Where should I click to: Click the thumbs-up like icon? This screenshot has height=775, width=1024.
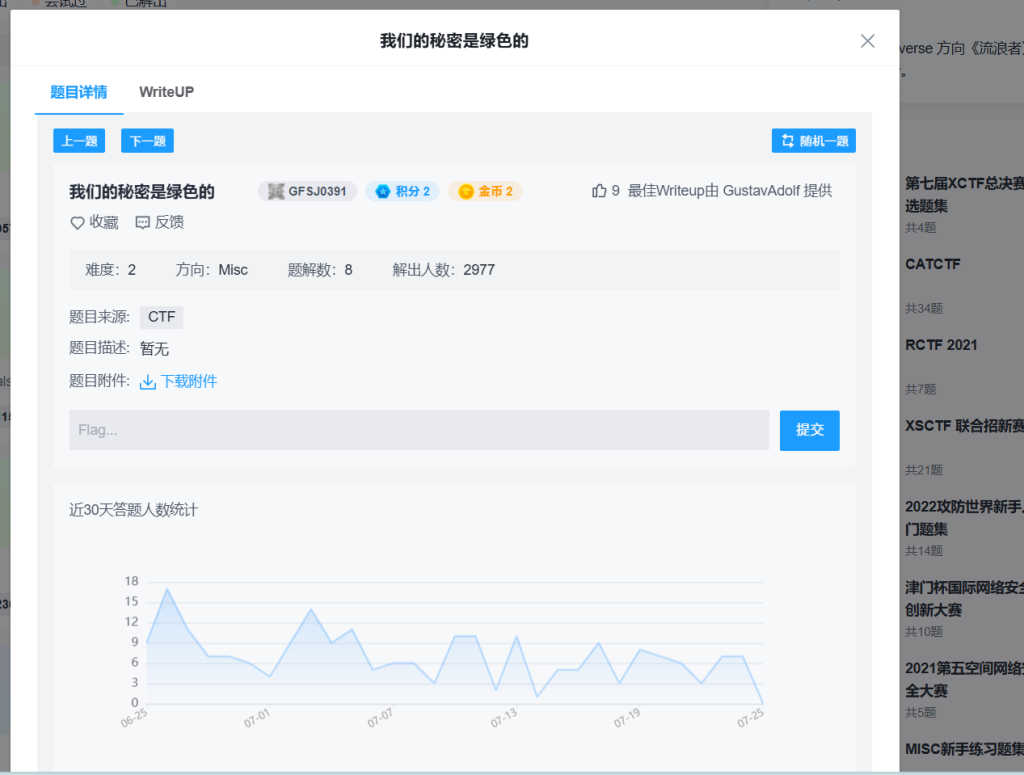coord(600,191)
